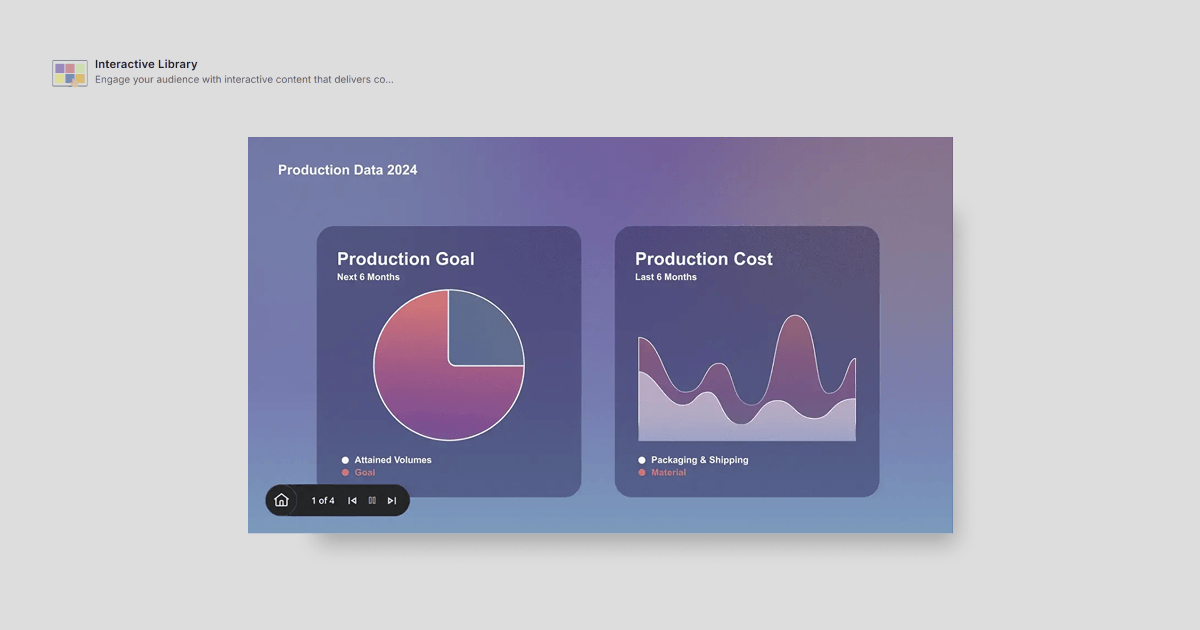The height and width of the screenshot is (630, 1200).
Task: Click the Interactive Library title
Action: [146, 64]
